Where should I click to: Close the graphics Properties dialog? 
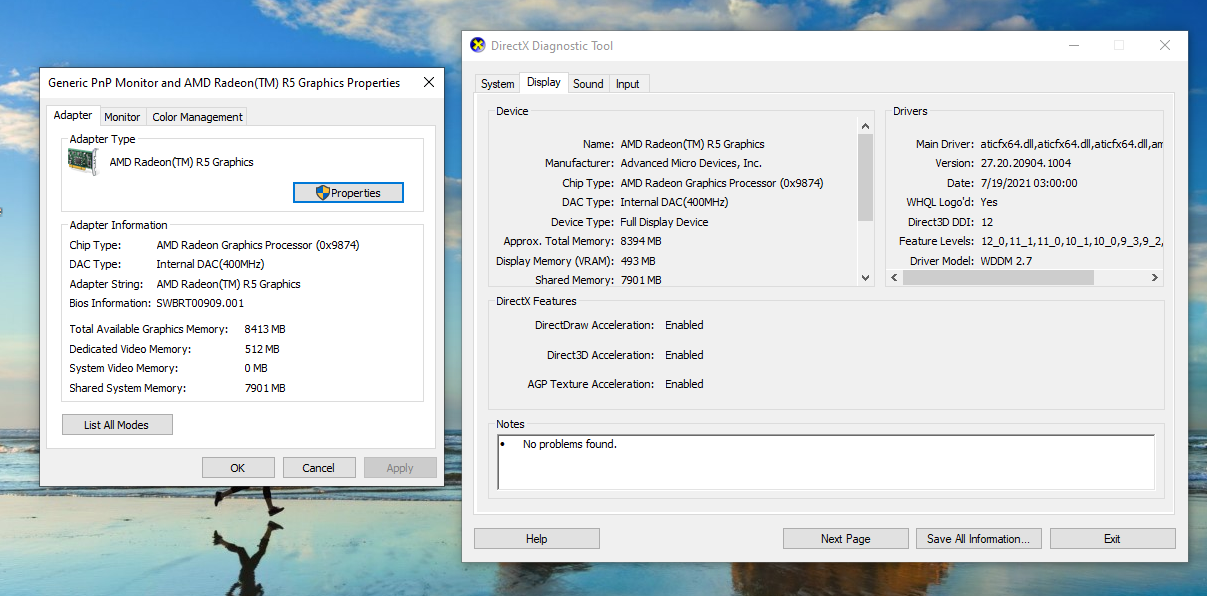point(429,82)
